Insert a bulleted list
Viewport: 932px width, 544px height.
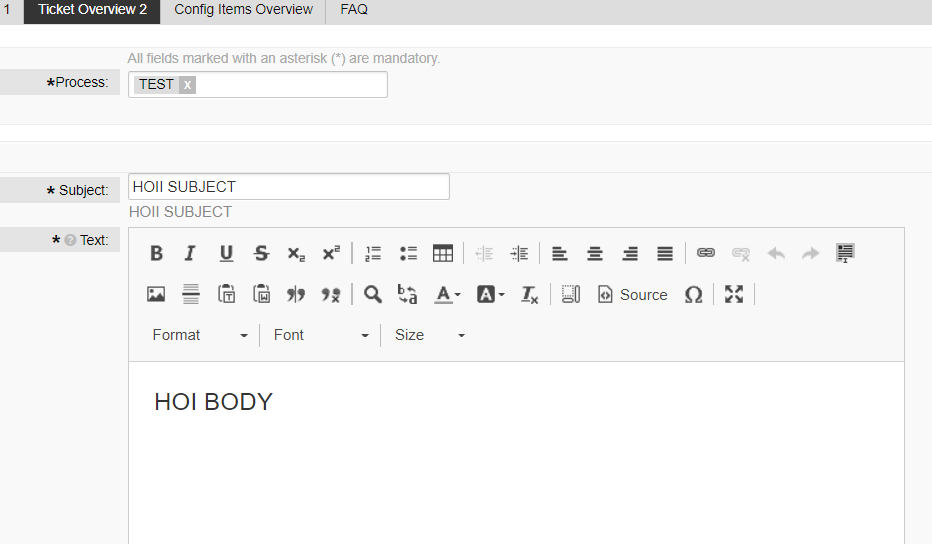click(x=408, y=253)
